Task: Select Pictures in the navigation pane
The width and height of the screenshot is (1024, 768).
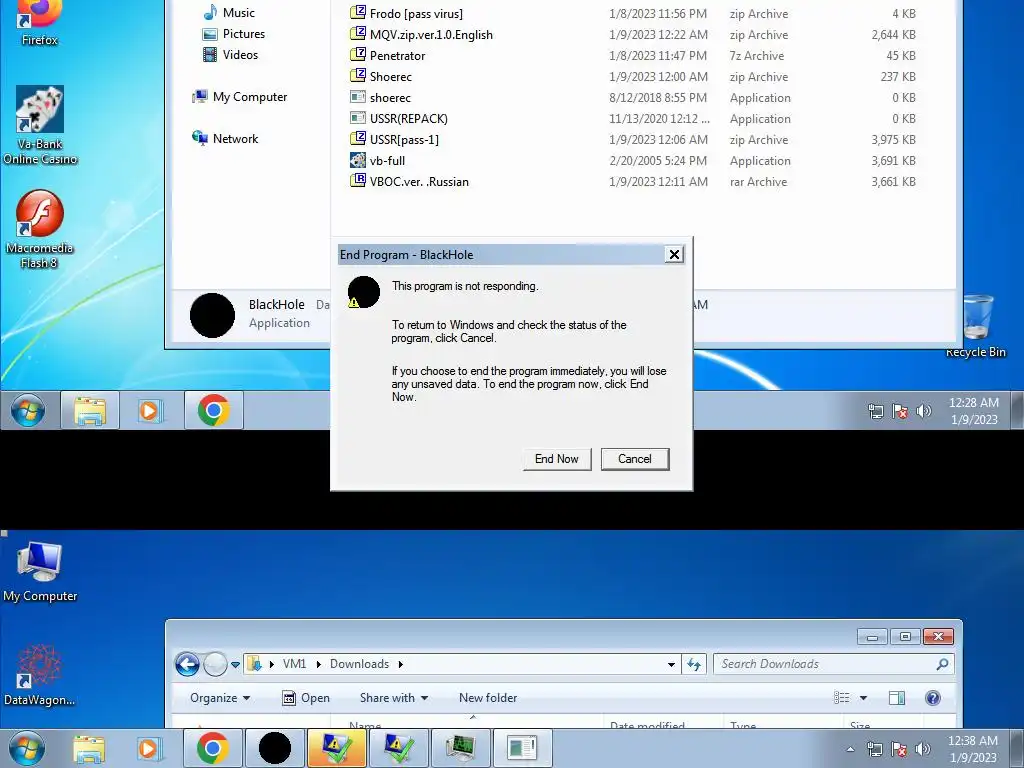Action: click(234, 33)
